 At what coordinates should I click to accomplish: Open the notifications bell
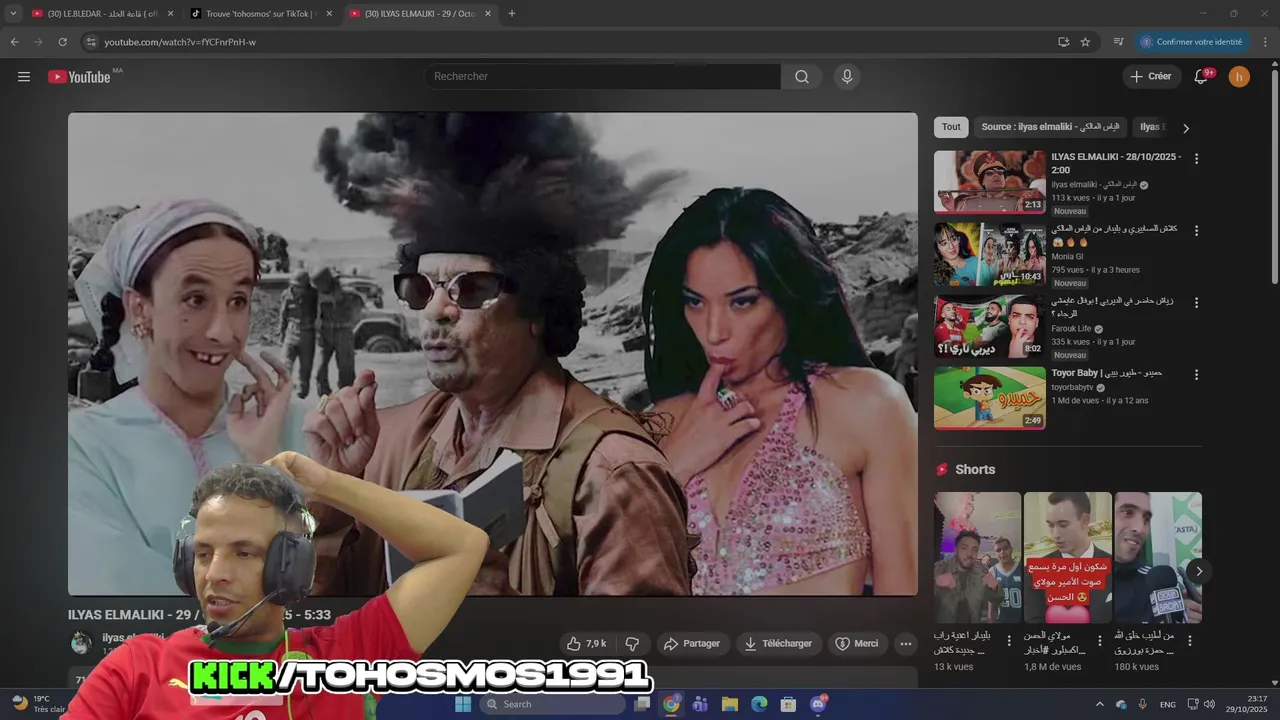(x=1202, y=77)
